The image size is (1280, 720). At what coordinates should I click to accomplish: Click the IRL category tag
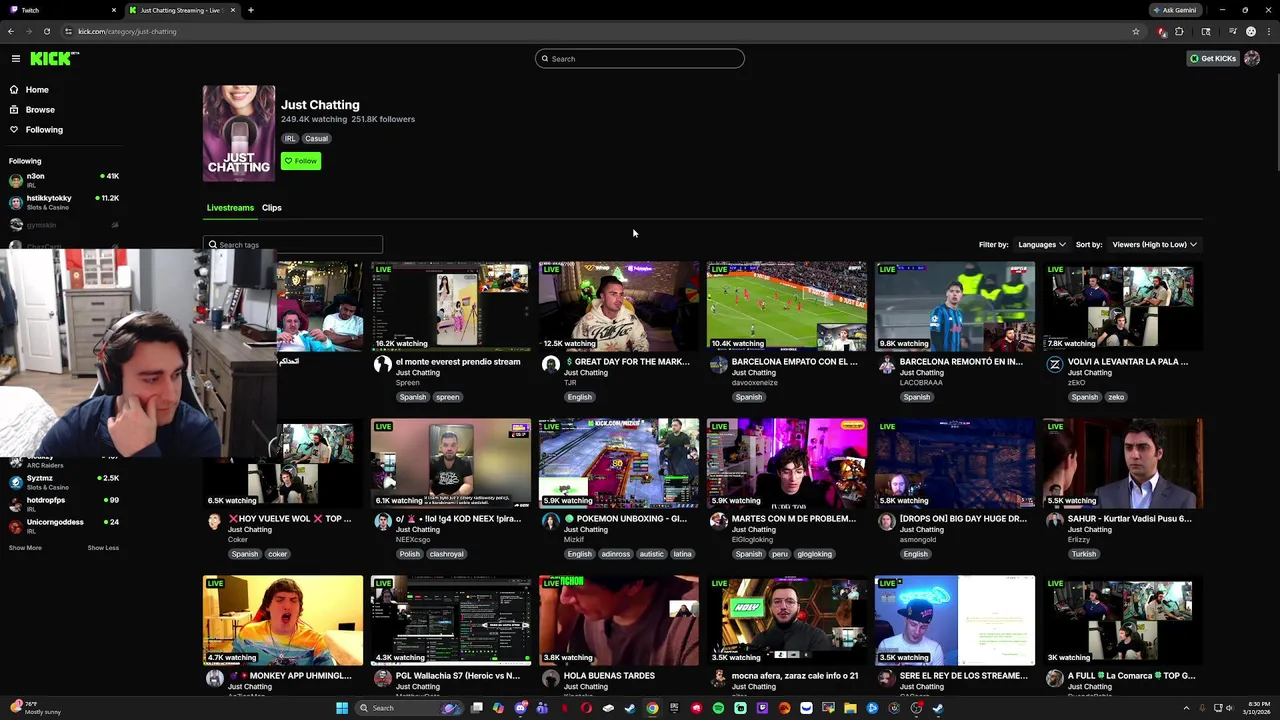tap(290, 139)
